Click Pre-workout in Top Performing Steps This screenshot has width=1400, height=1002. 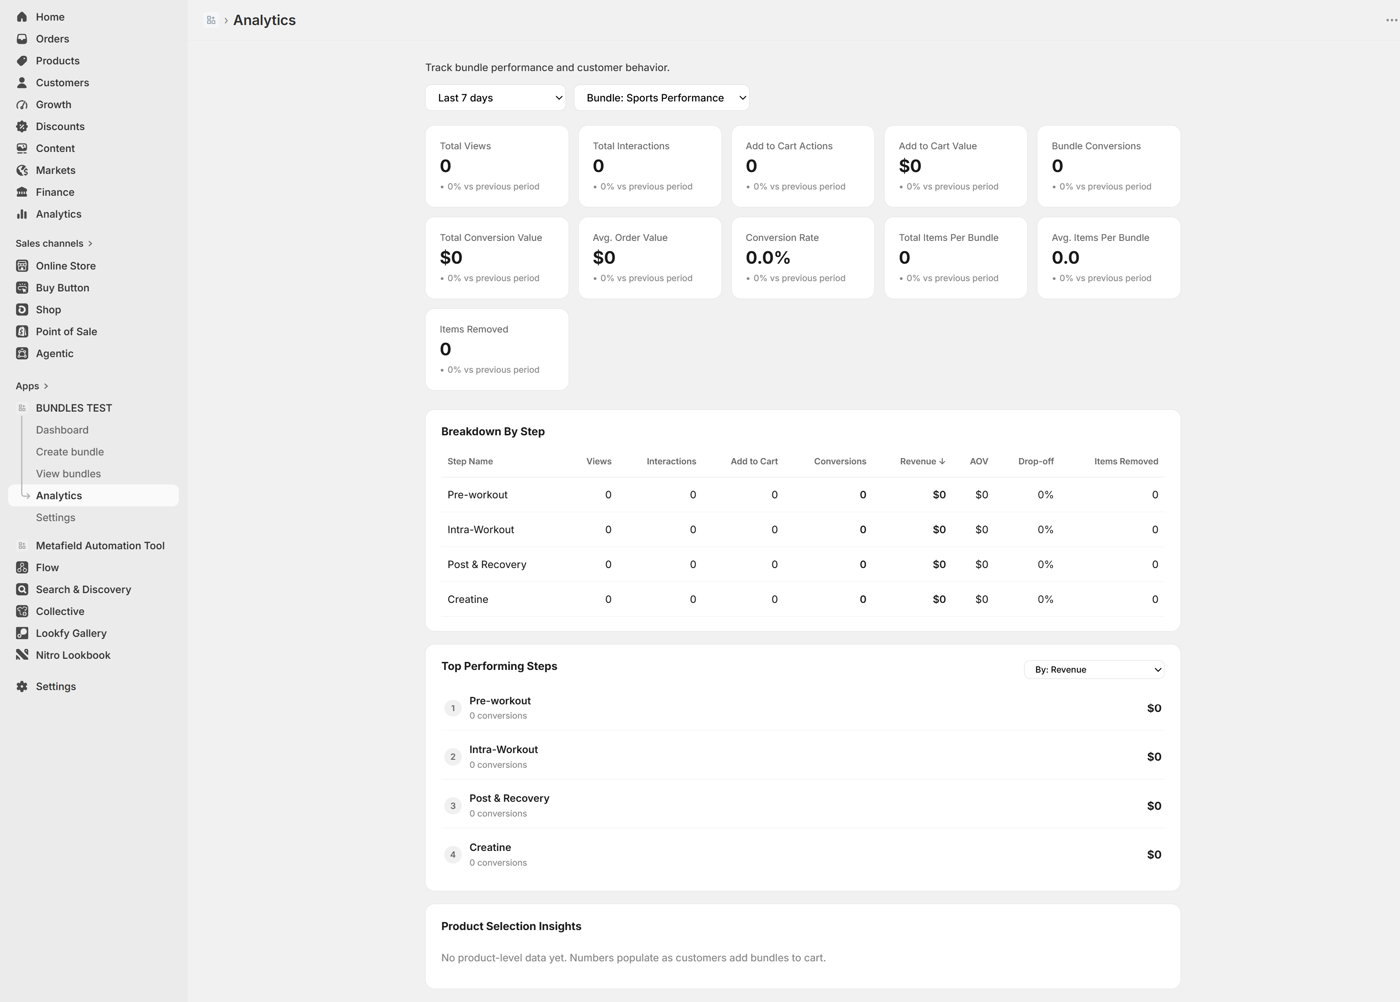(803, 708)
